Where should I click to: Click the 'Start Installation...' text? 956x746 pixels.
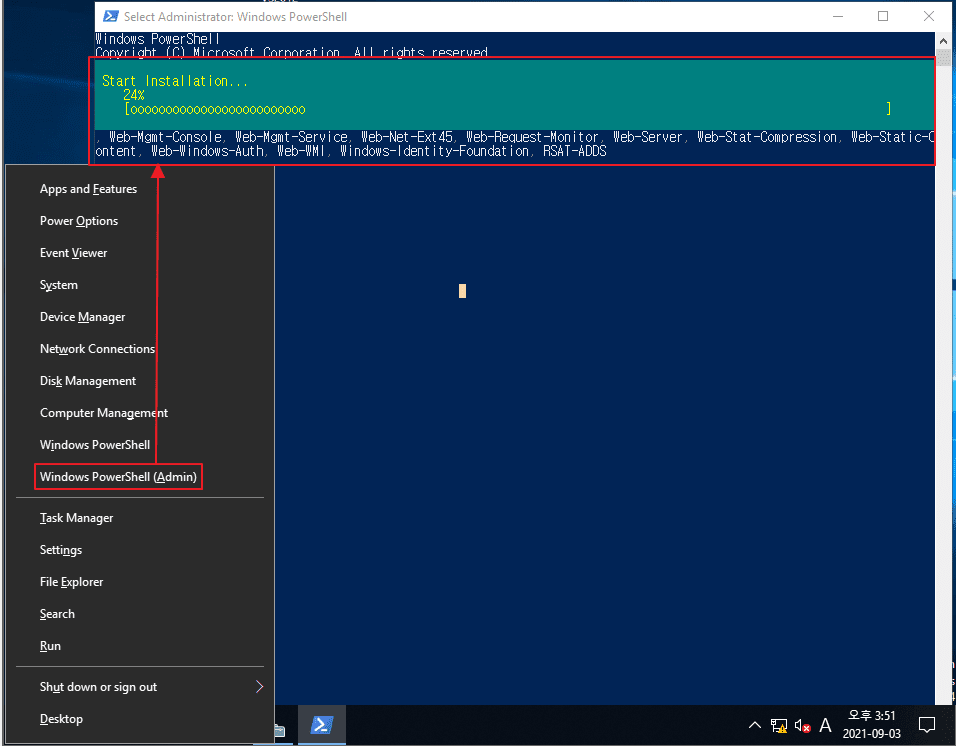[175, 81]
